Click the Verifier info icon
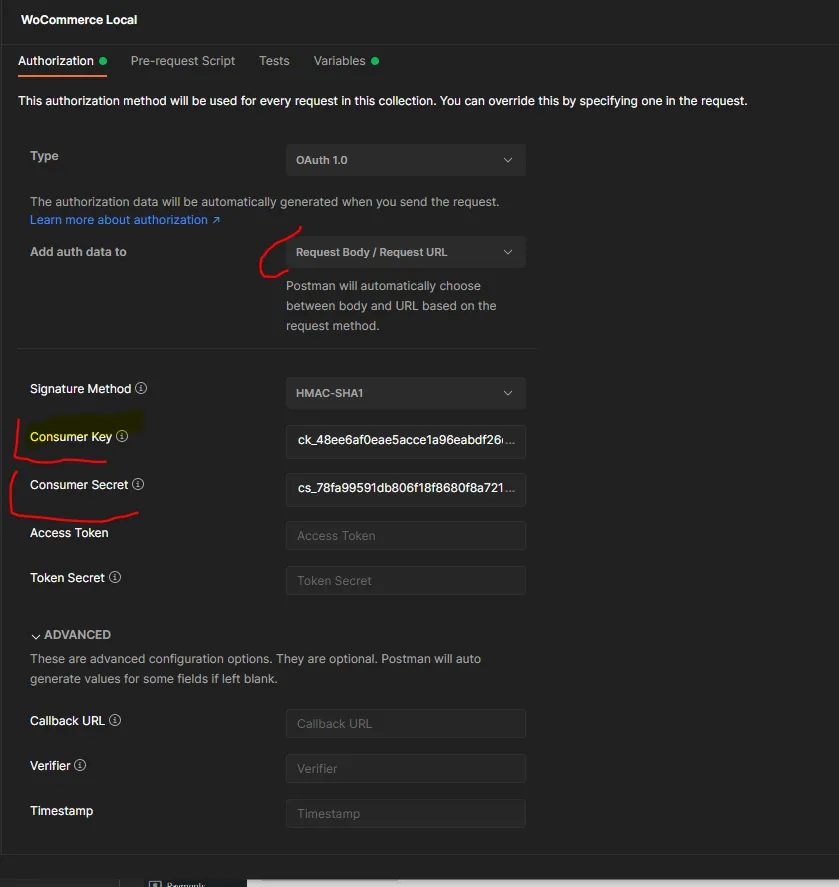839x887 pixels. (x=80, y=765)
